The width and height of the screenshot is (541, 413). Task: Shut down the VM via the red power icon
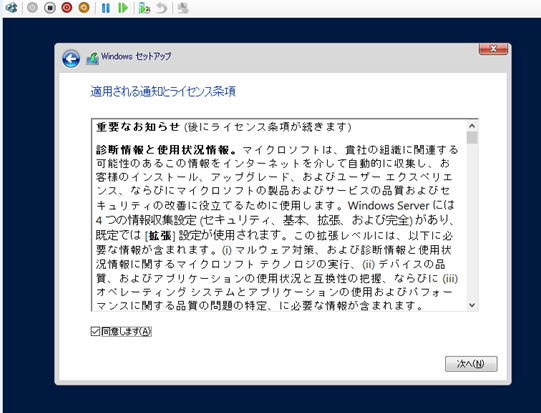tap(67, 8)
